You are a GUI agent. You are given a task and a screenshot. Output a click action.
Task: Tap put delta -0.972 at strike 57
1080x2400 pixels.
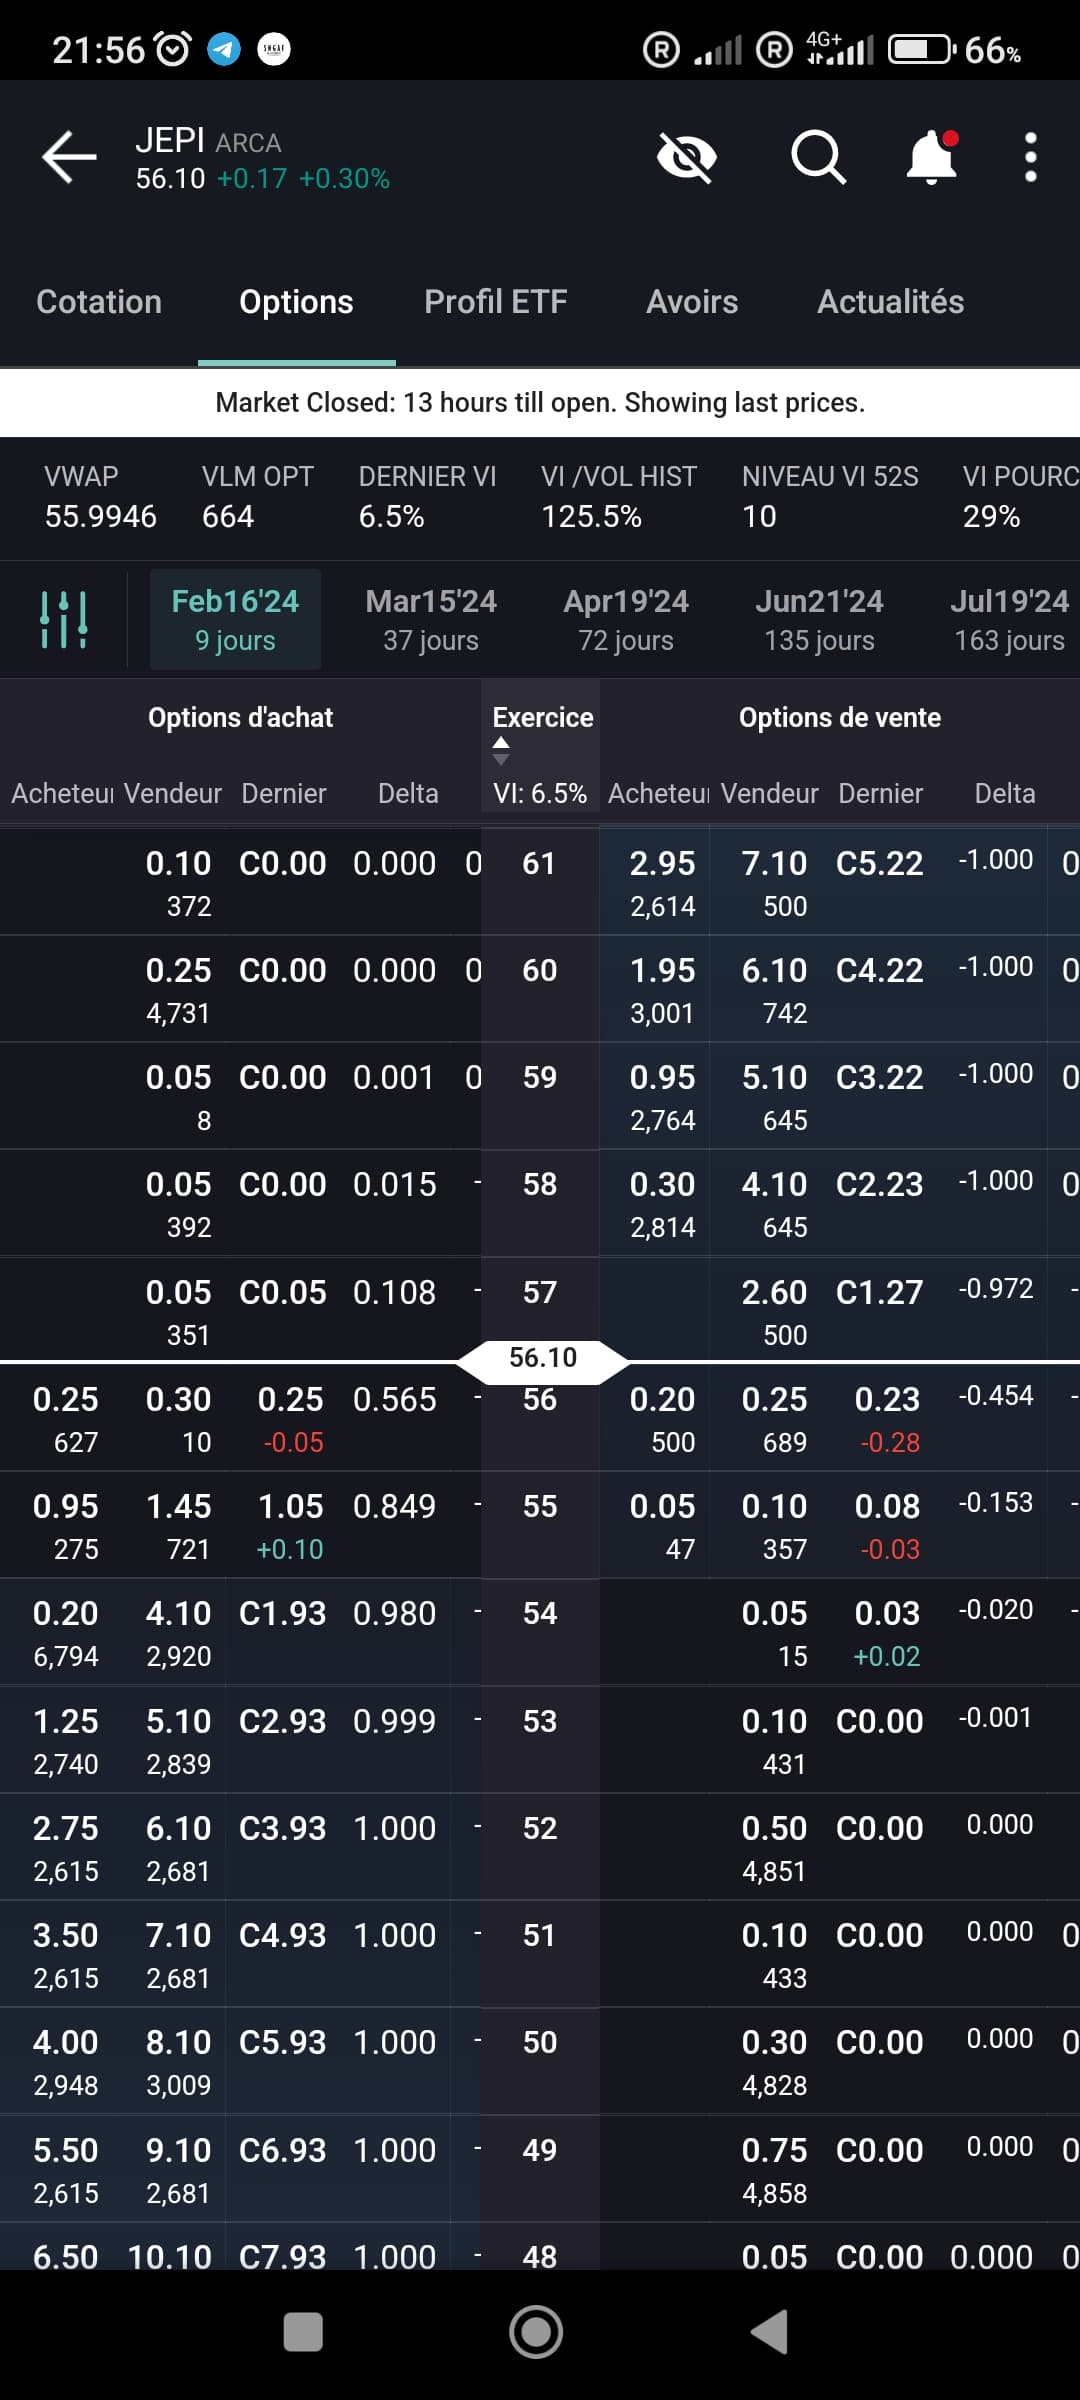[996, 1288]
